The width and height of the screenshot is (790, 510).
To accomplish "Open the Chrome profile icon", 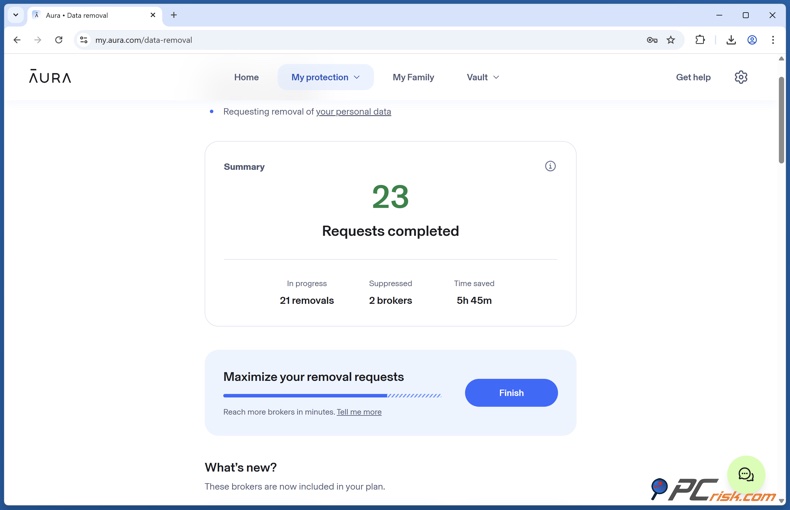I will [x=752, y=40].
